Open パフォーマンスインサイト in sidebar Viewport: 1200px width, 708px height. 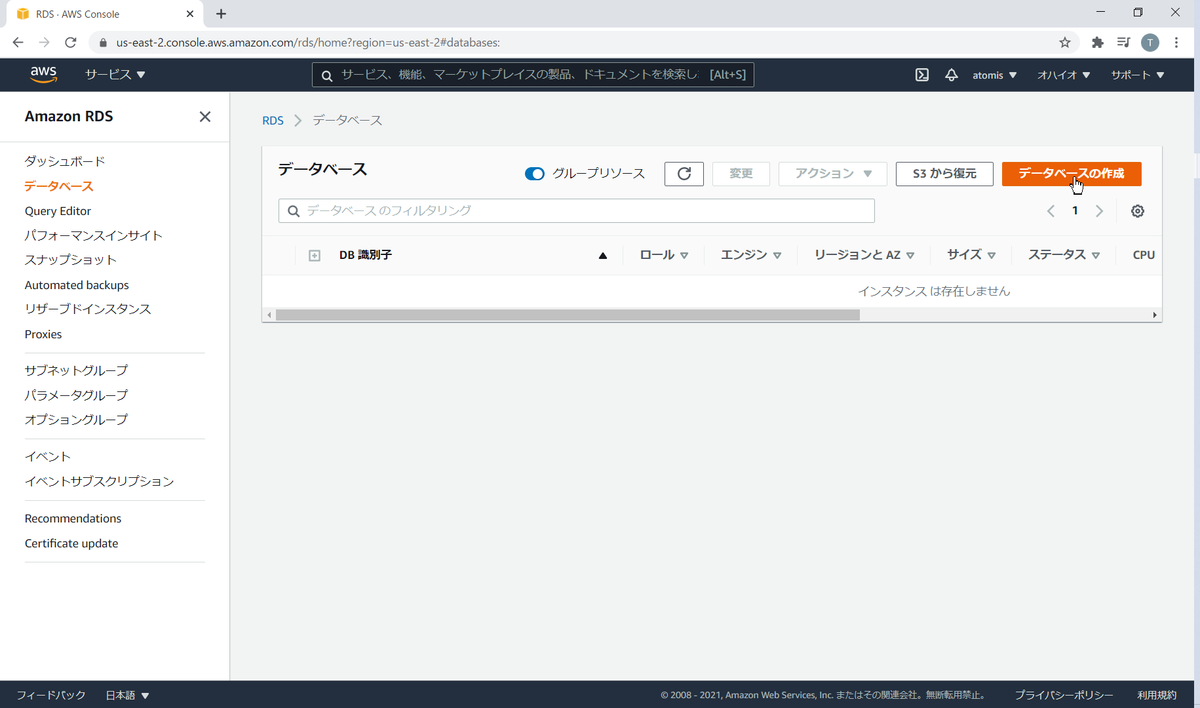(94, 236)
